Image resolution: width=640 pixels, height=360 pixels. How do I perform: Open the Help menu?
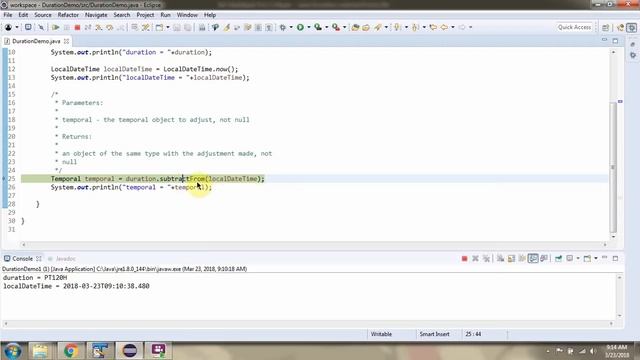[210, 15]
